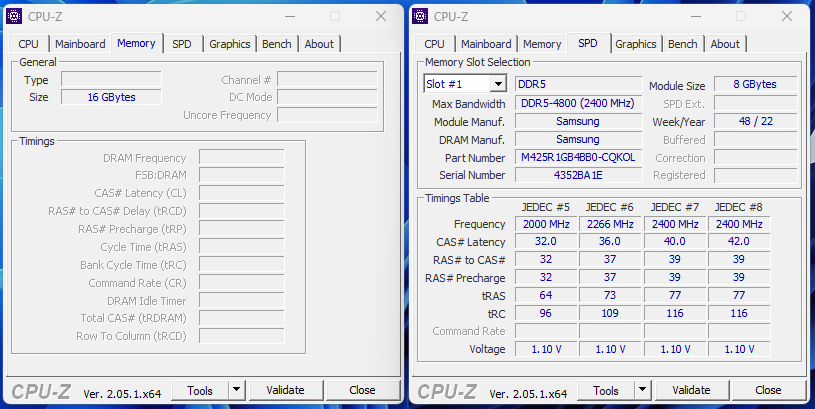
Task: Click the tRC value 96
Action: point(546,313)
